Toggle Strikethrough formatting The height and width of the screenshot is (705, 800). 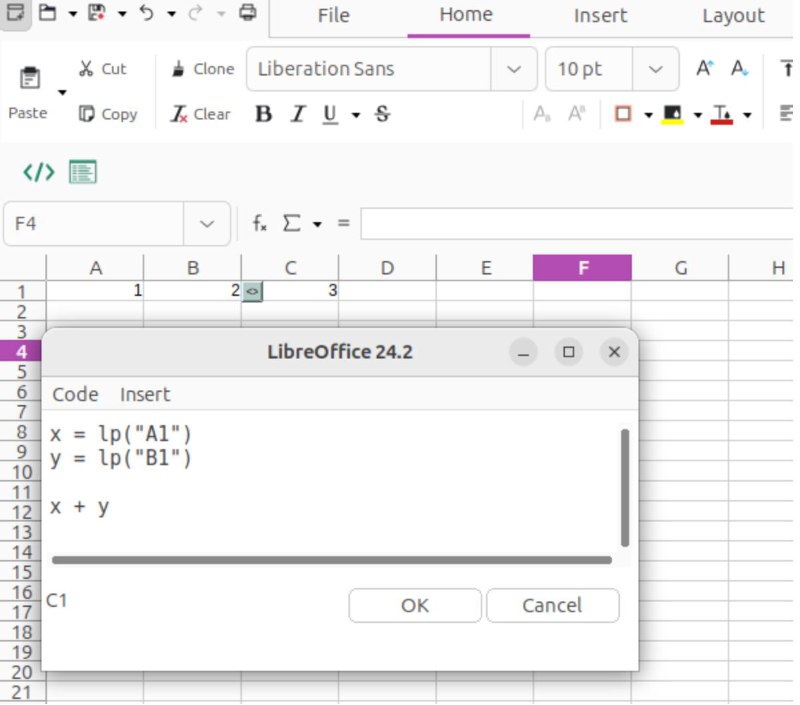tap(382, 114)
